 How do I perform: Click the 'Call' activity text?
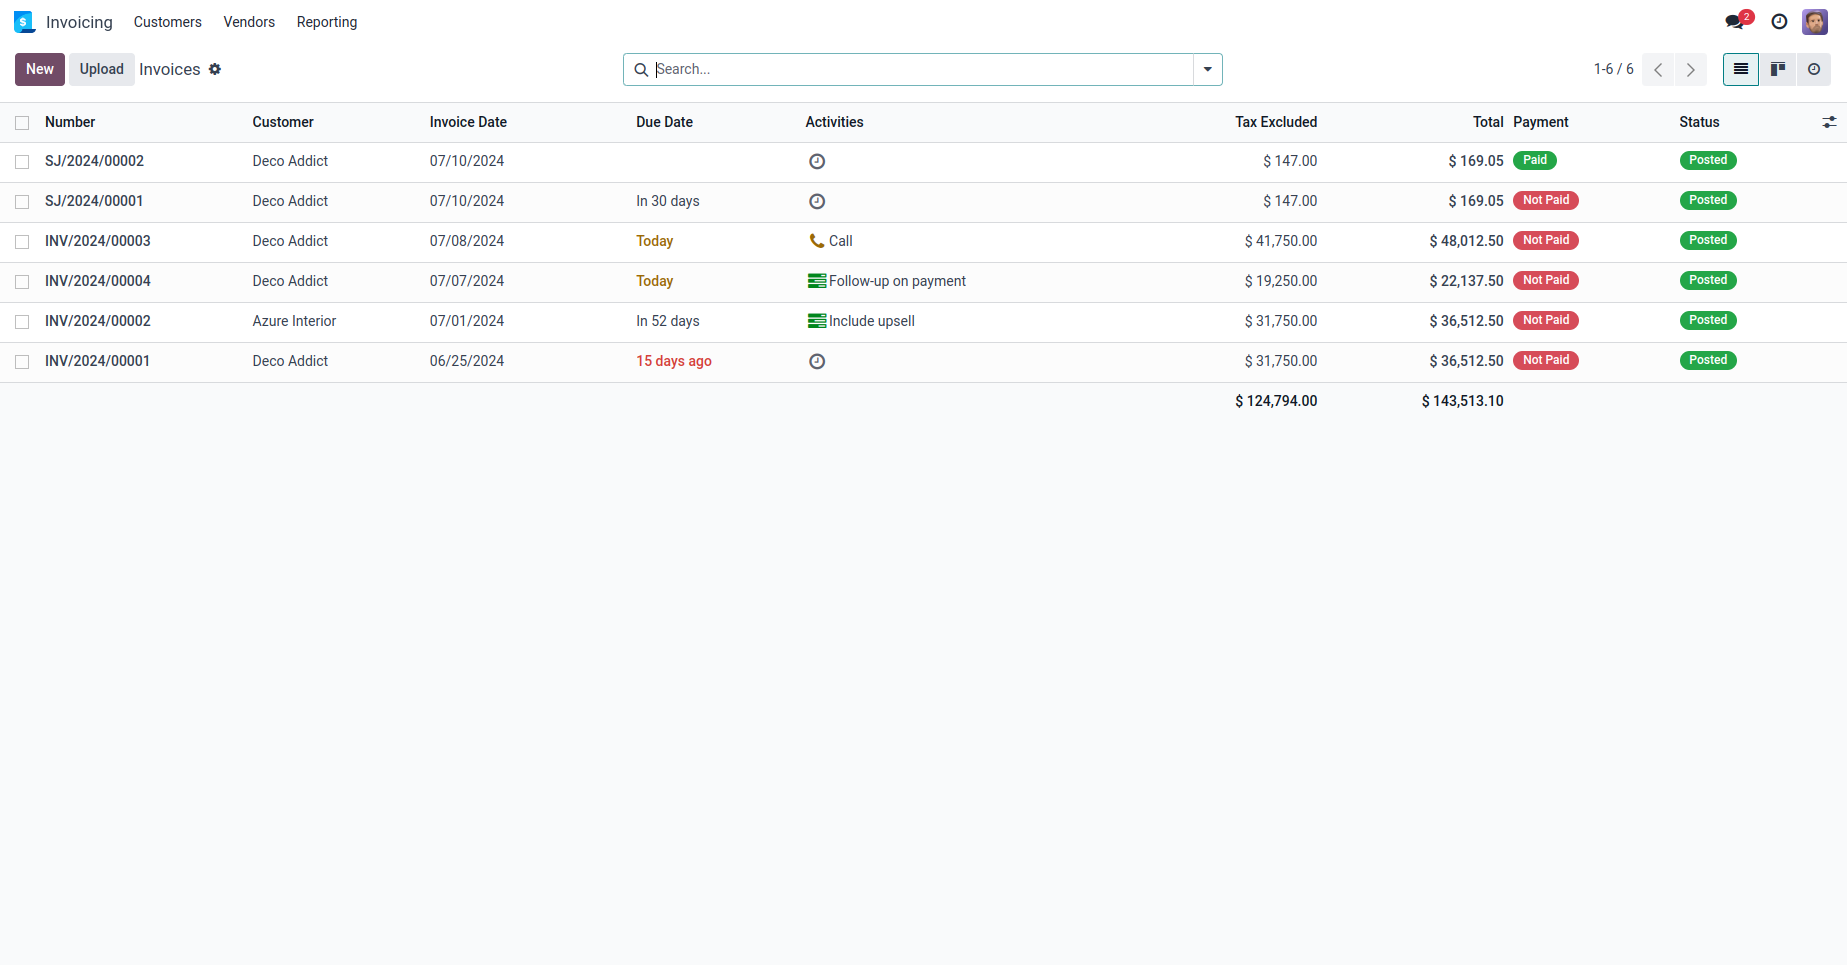(841, 241)
